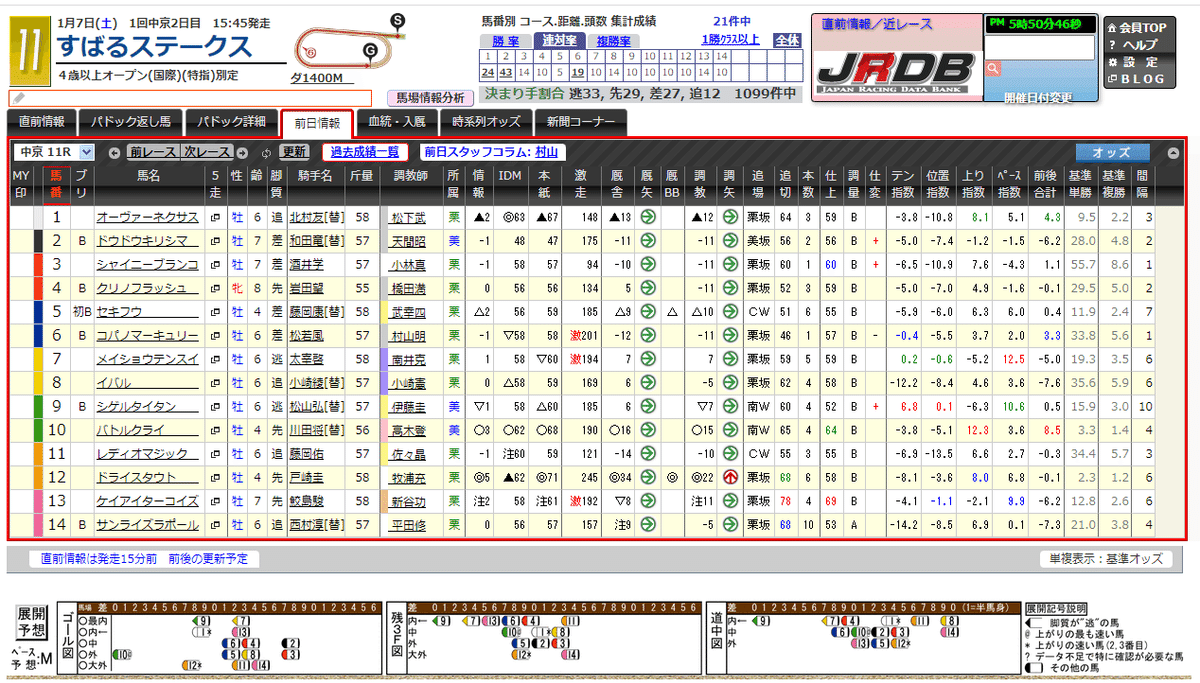Screen dimensions: 1200x683
Task: Click the right arrow after 次レース
Action: pyautogui.click(x=242, y=153)
